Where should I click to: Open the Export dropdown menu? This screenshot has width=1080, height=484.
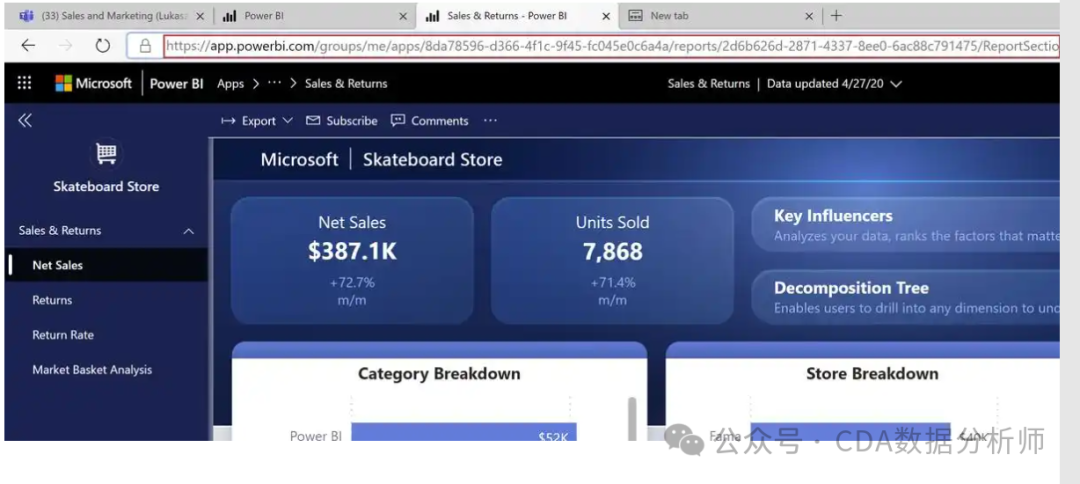pos(257,120)
